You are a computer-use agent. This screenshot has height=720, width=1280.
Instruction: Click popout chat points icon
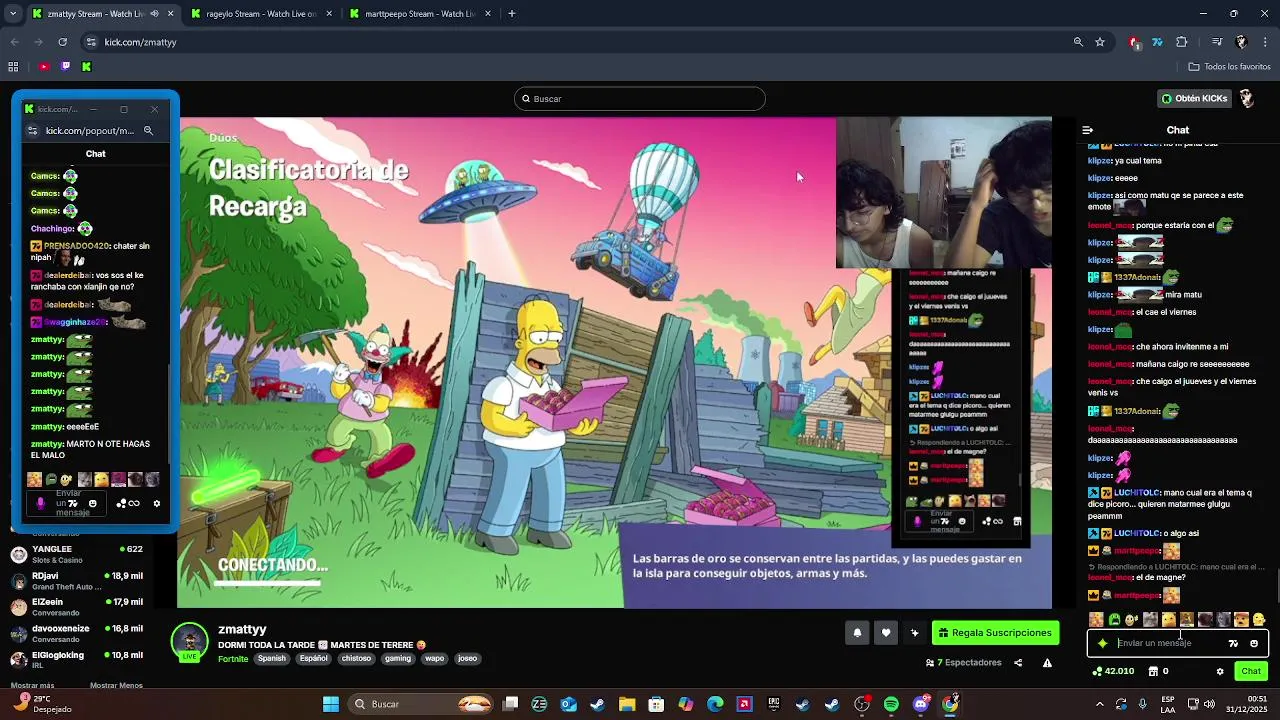click(x=128, y=503)
